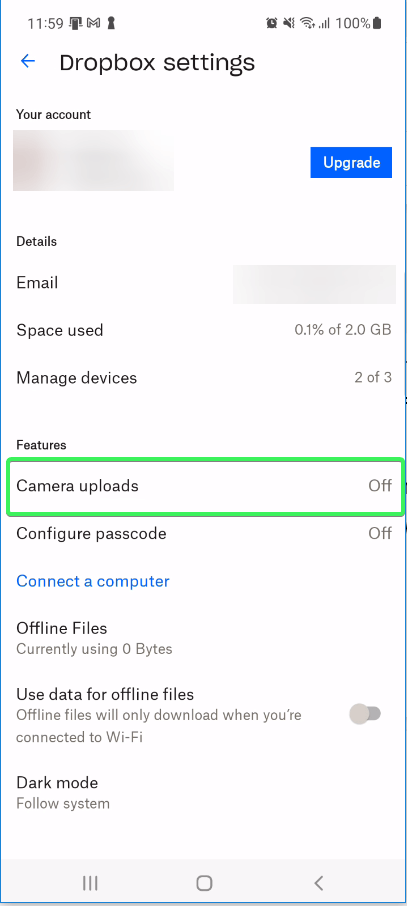The image size is (407, 906).
Task: Open Configure passcode setting
Action: pyautogui.click(x=204, y=533)
